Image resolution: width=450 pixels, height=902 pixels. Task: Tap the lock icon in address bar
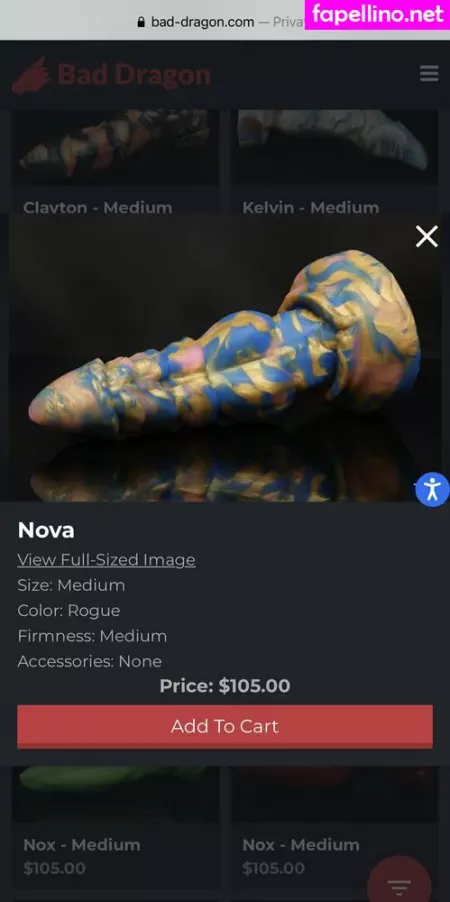142,22
